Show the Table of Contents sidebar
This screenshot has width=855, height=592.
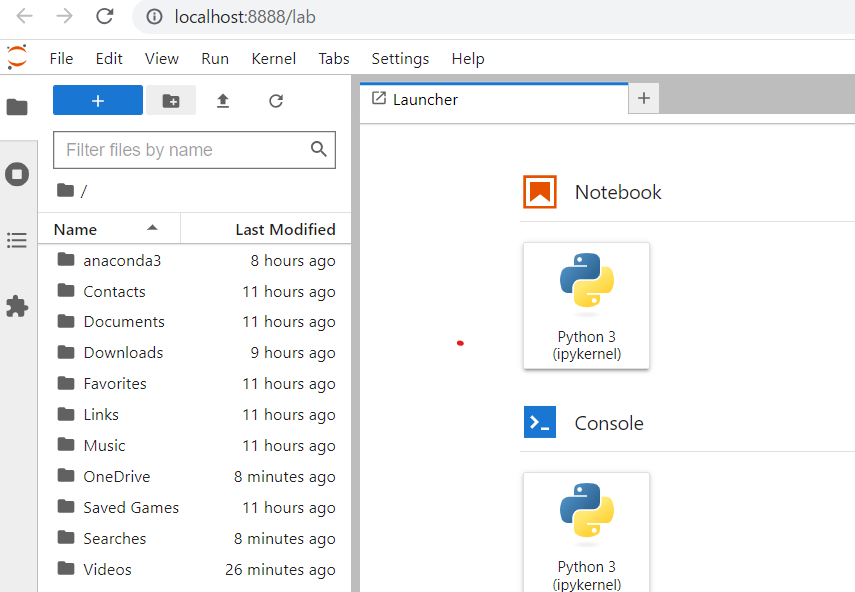(x=17, y=240)
